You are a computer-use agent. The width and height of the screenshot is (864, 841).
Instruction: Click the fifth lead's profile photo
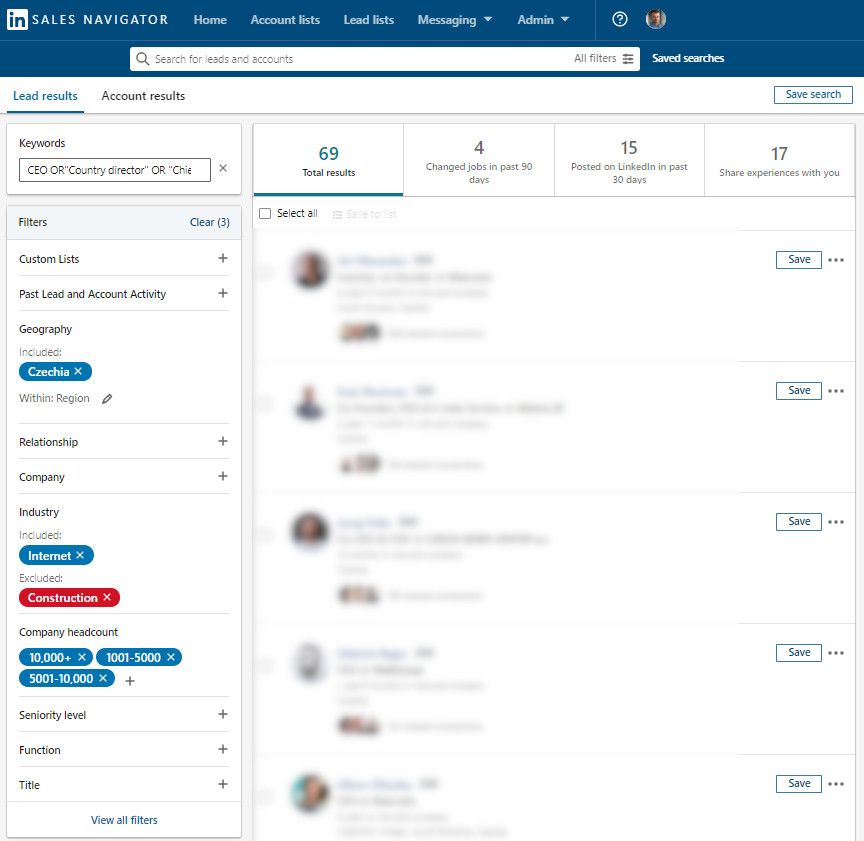click(x=310, y=793)
